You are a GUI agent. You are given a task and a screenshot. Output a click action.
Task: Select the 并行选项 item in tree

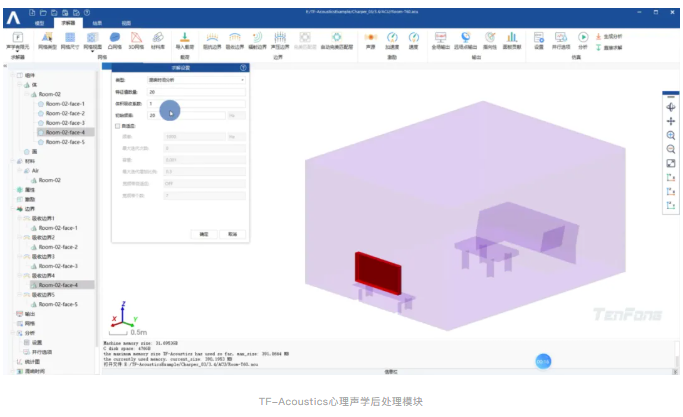click(42, 352)
